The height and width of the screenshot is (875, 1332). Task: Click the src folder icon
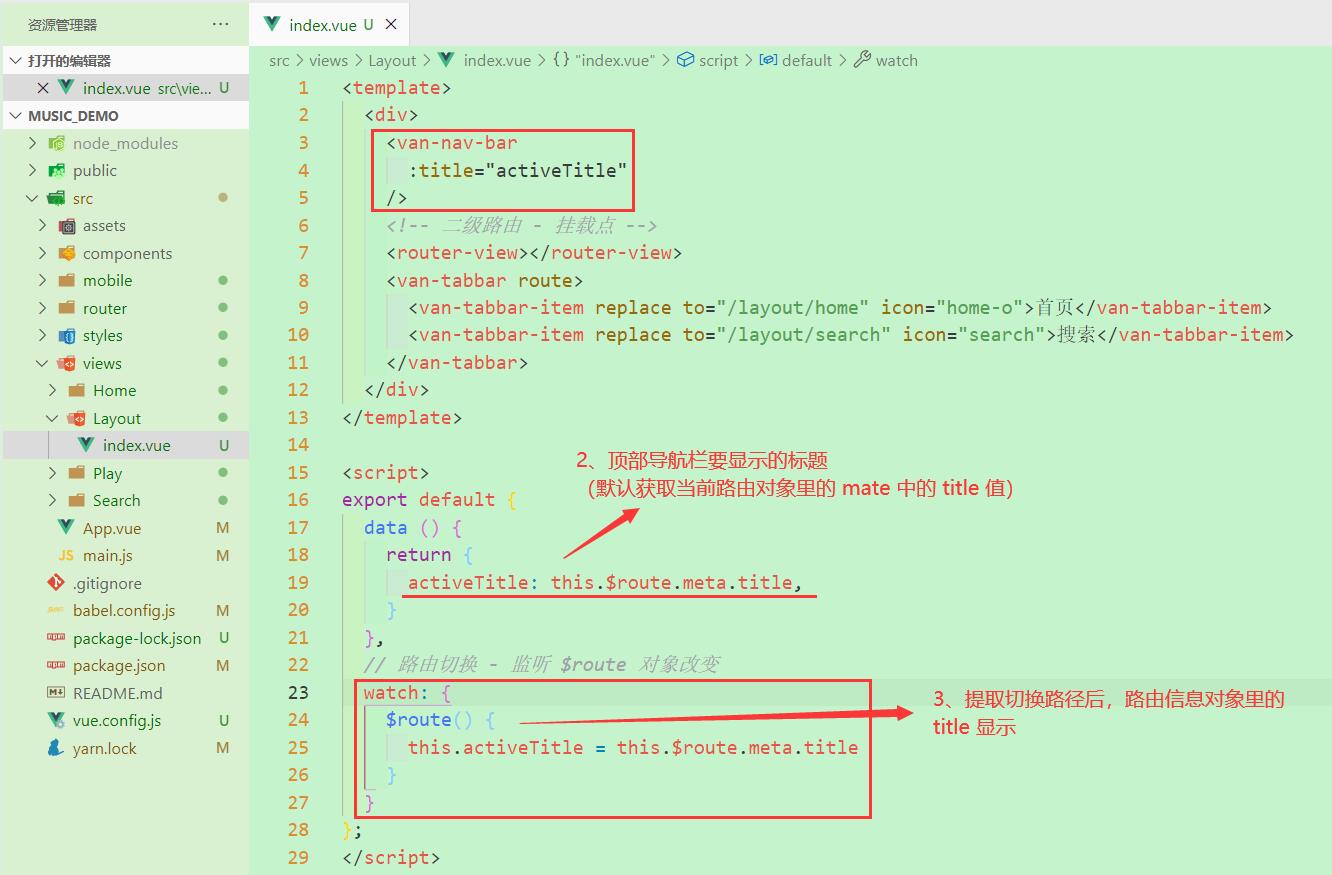tap(57, 198)
